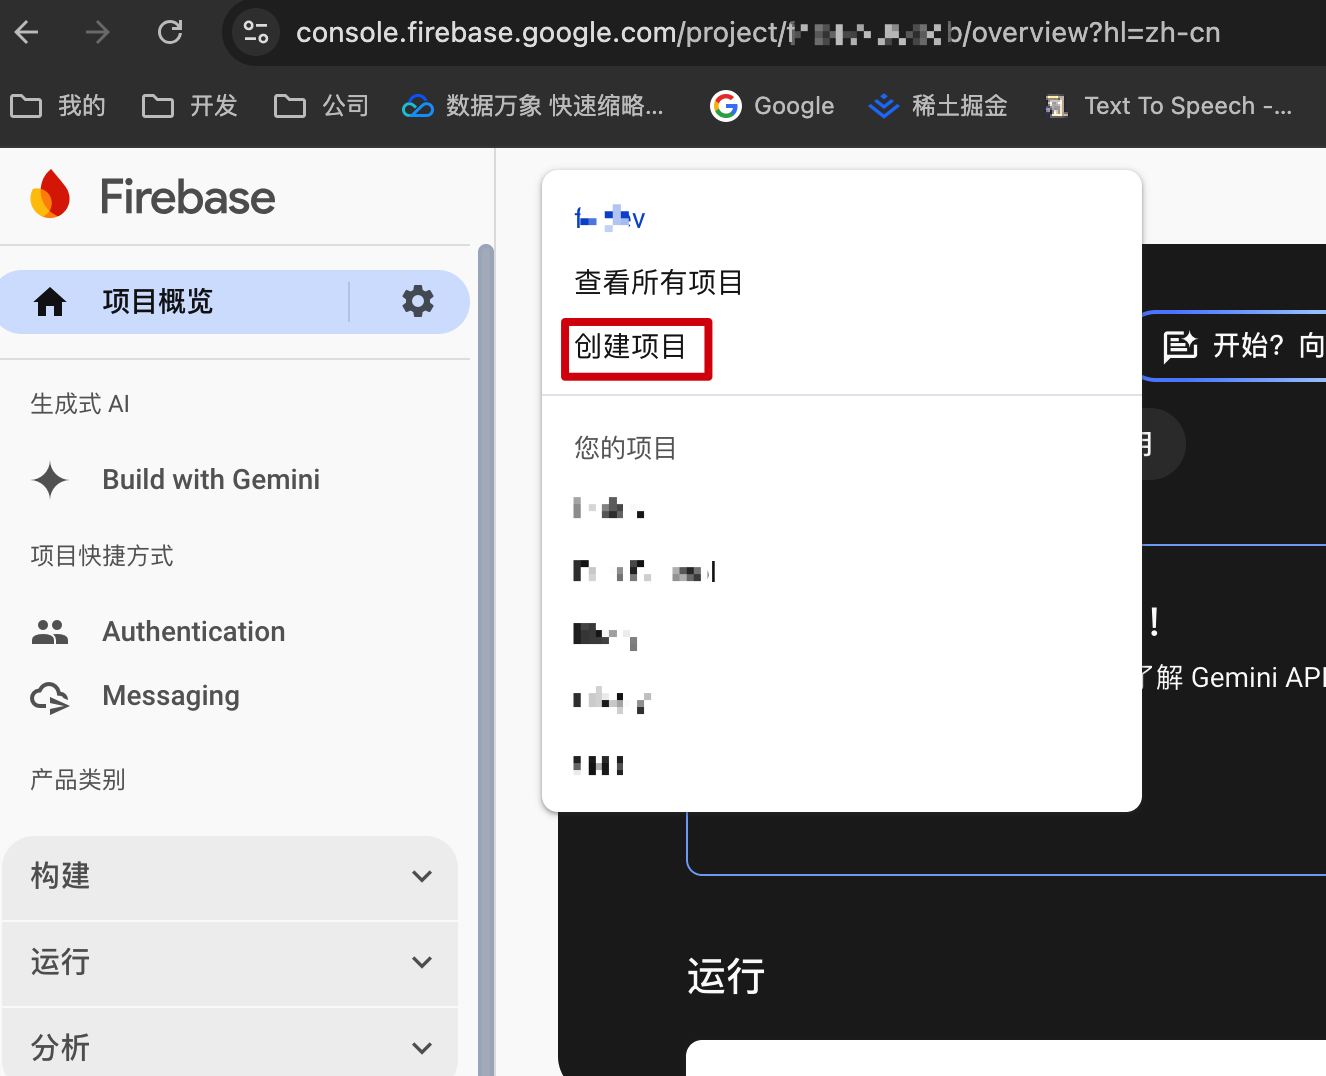This screenshot has width=1326, height=1076.
Task: Expand the 运行 sidebar category
Action: pos(421,962)
